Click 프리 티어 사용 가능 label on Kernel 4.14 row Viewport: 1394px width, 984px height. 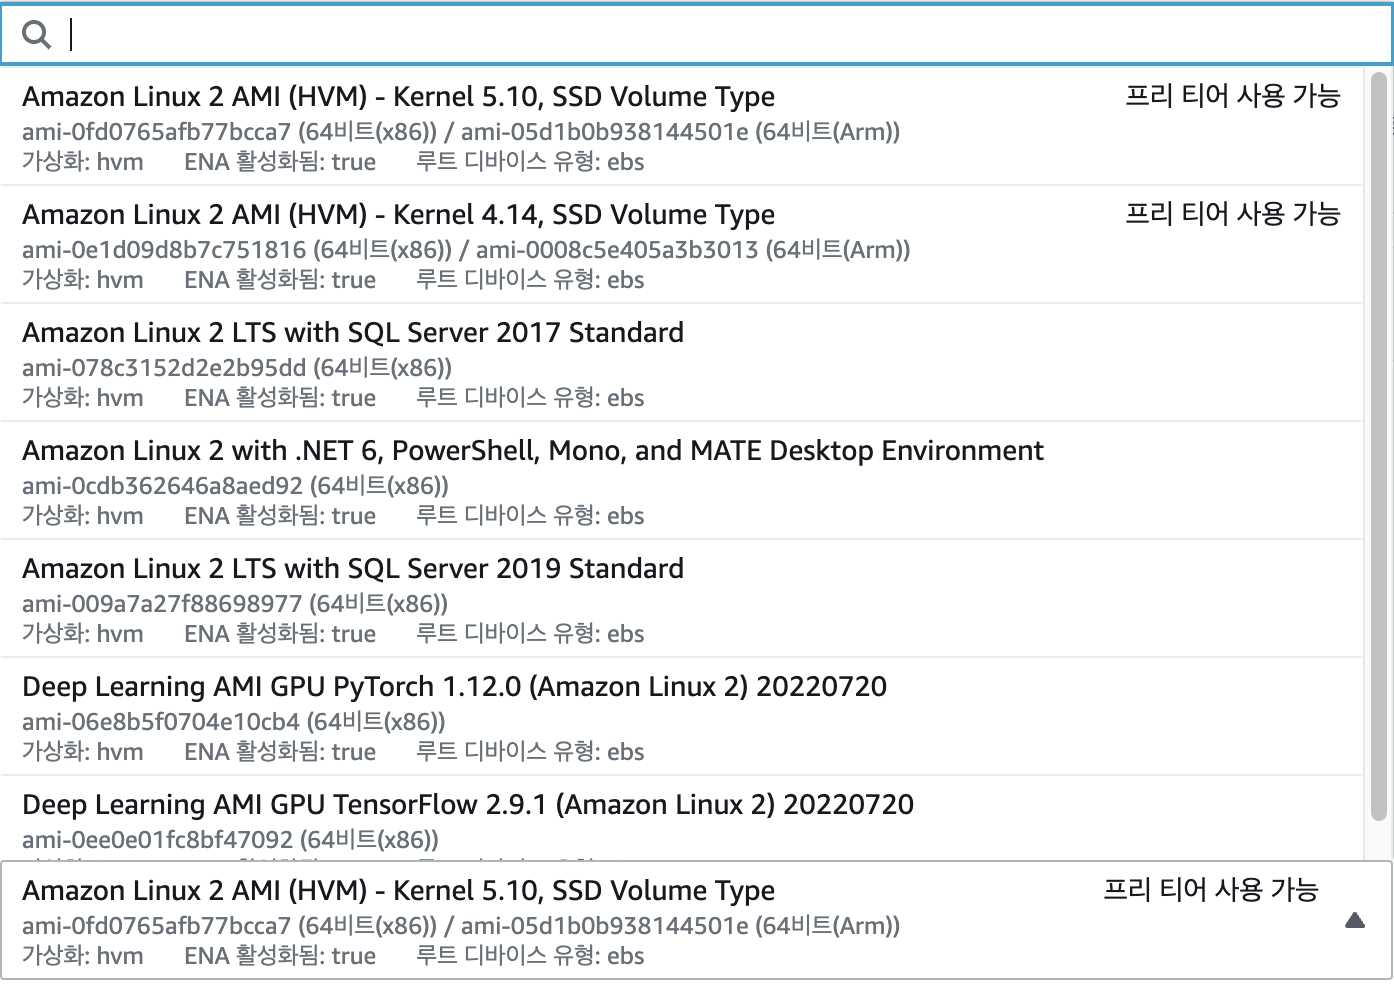[x=1232, y=214]
